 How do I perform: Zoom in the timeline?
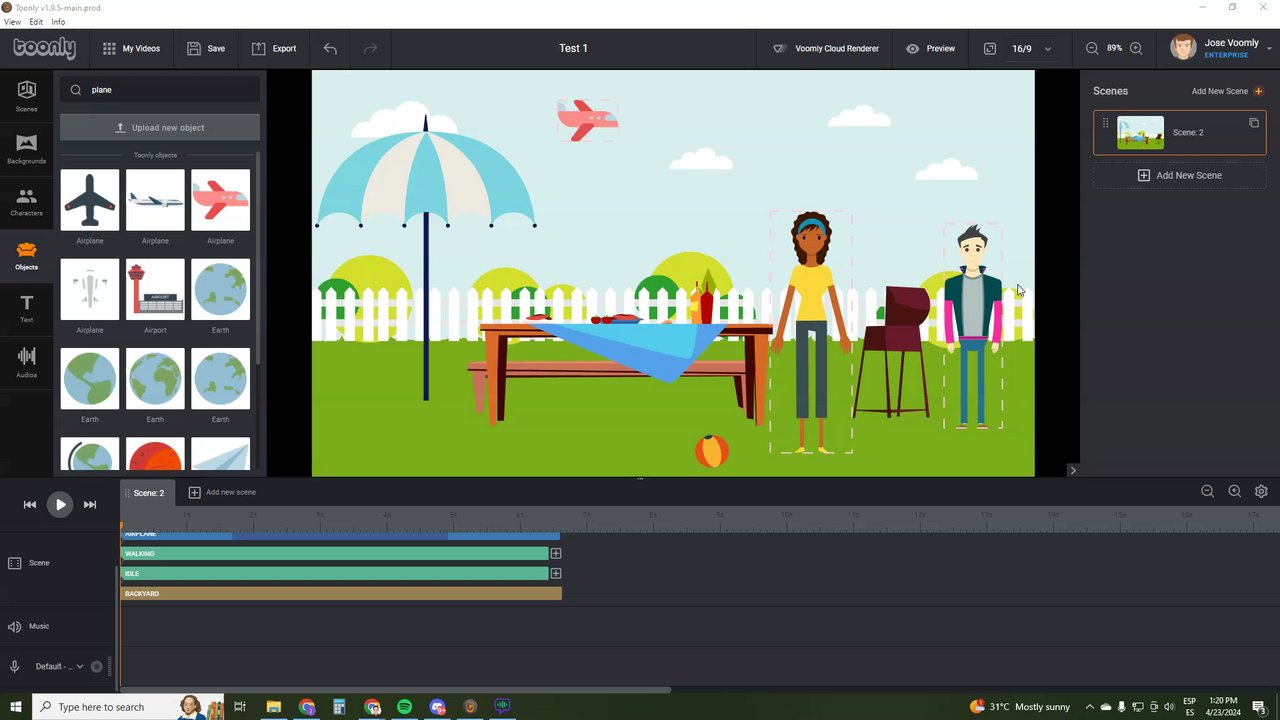click(1234, 491)
